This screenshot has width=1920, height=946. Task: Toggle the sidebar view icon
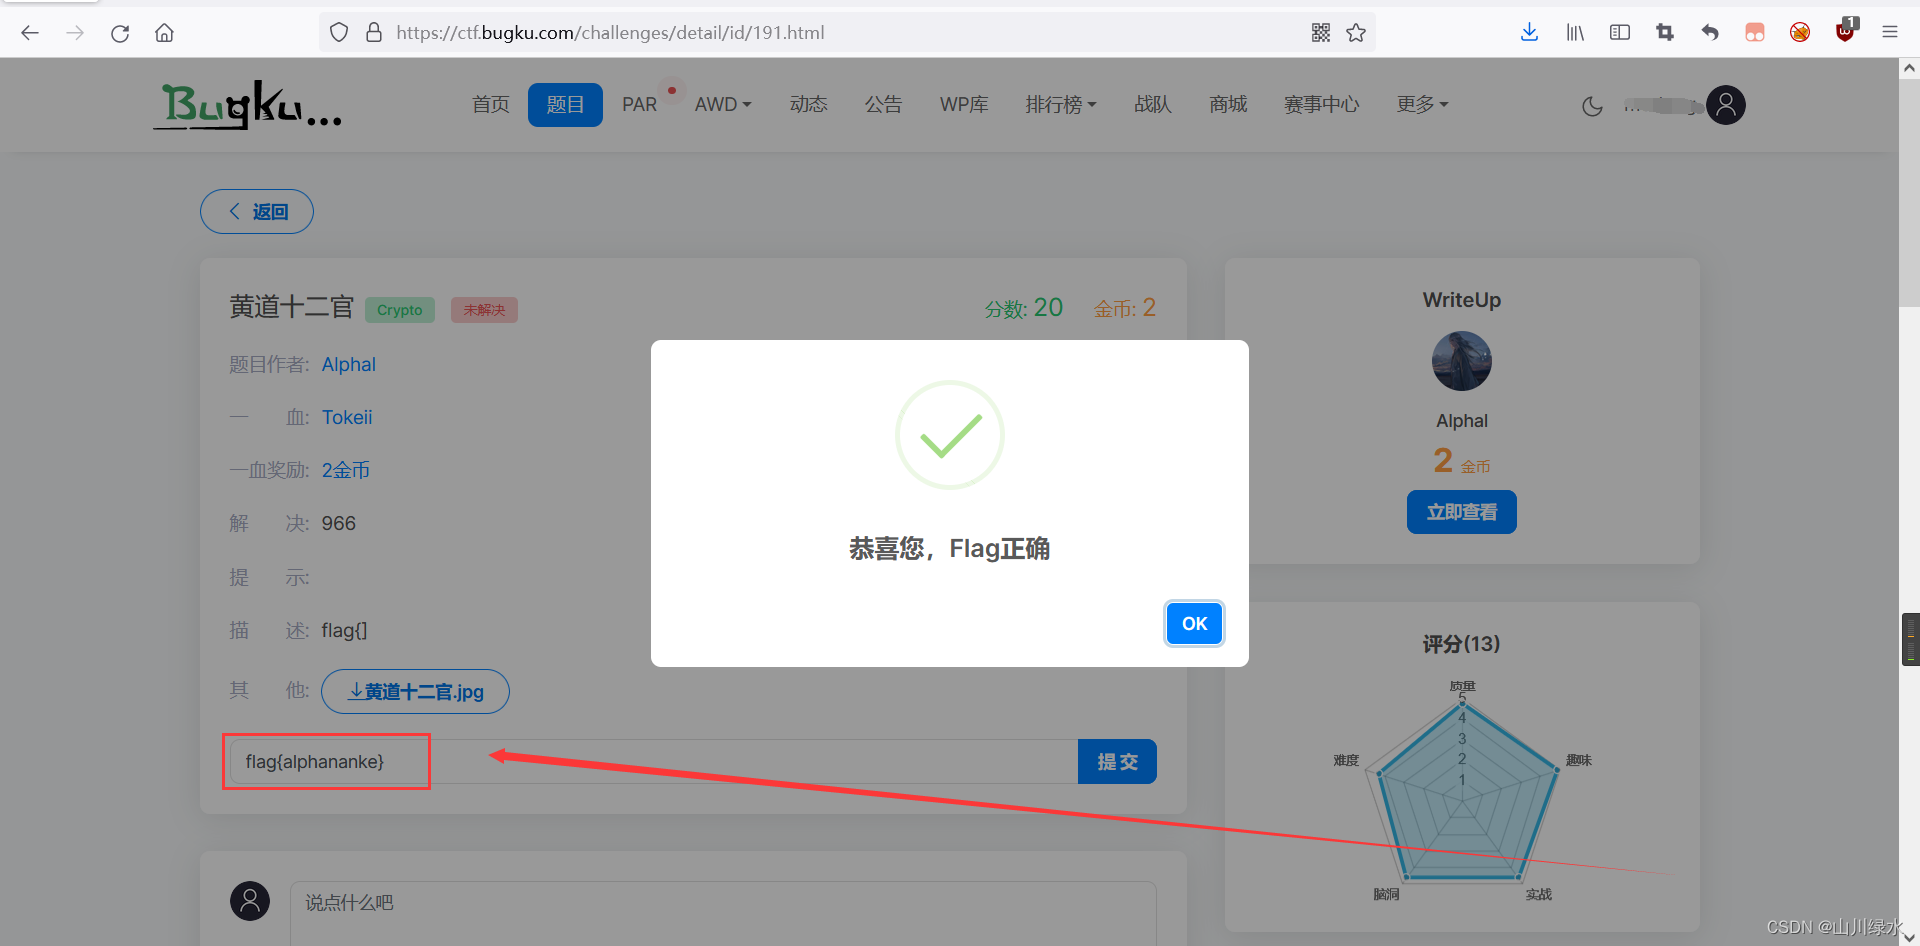pyautogui.click(x=1620, y=33)
